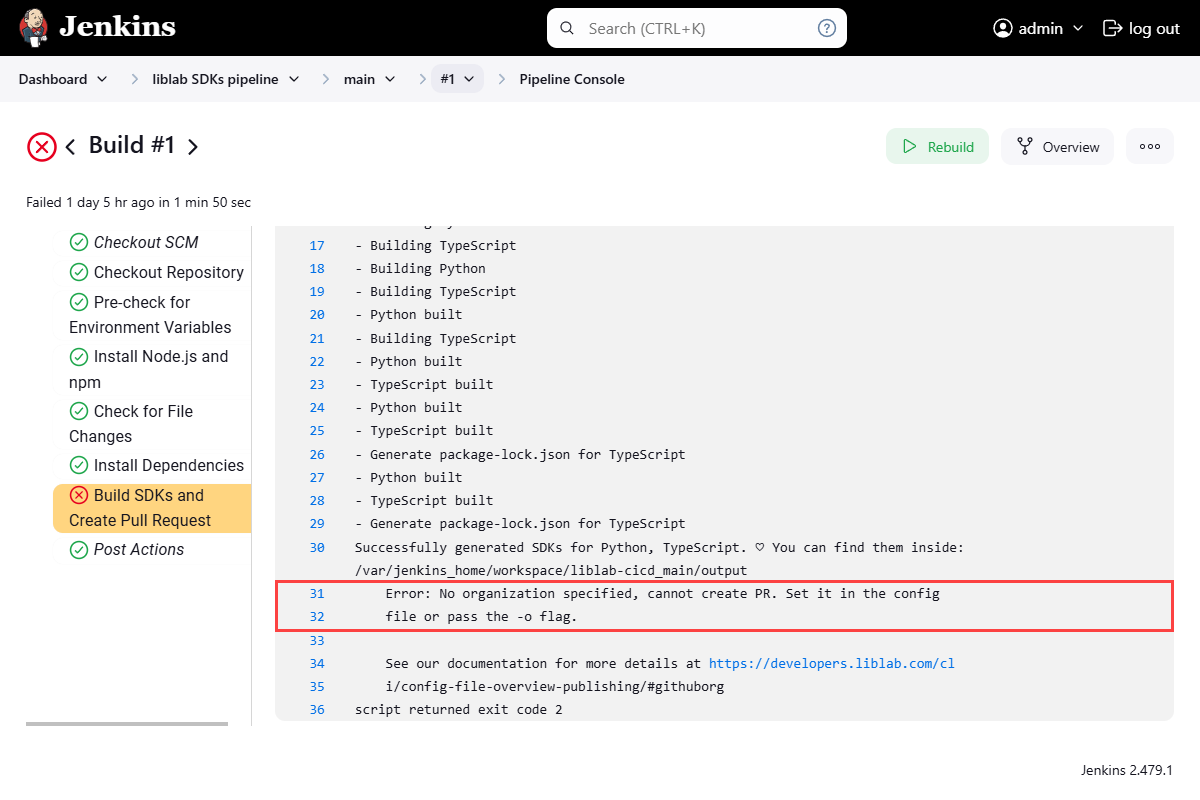Click the Rebuild button
Image resolution: width=1200 pixels, height=800 pixels.
click(937, 146)
